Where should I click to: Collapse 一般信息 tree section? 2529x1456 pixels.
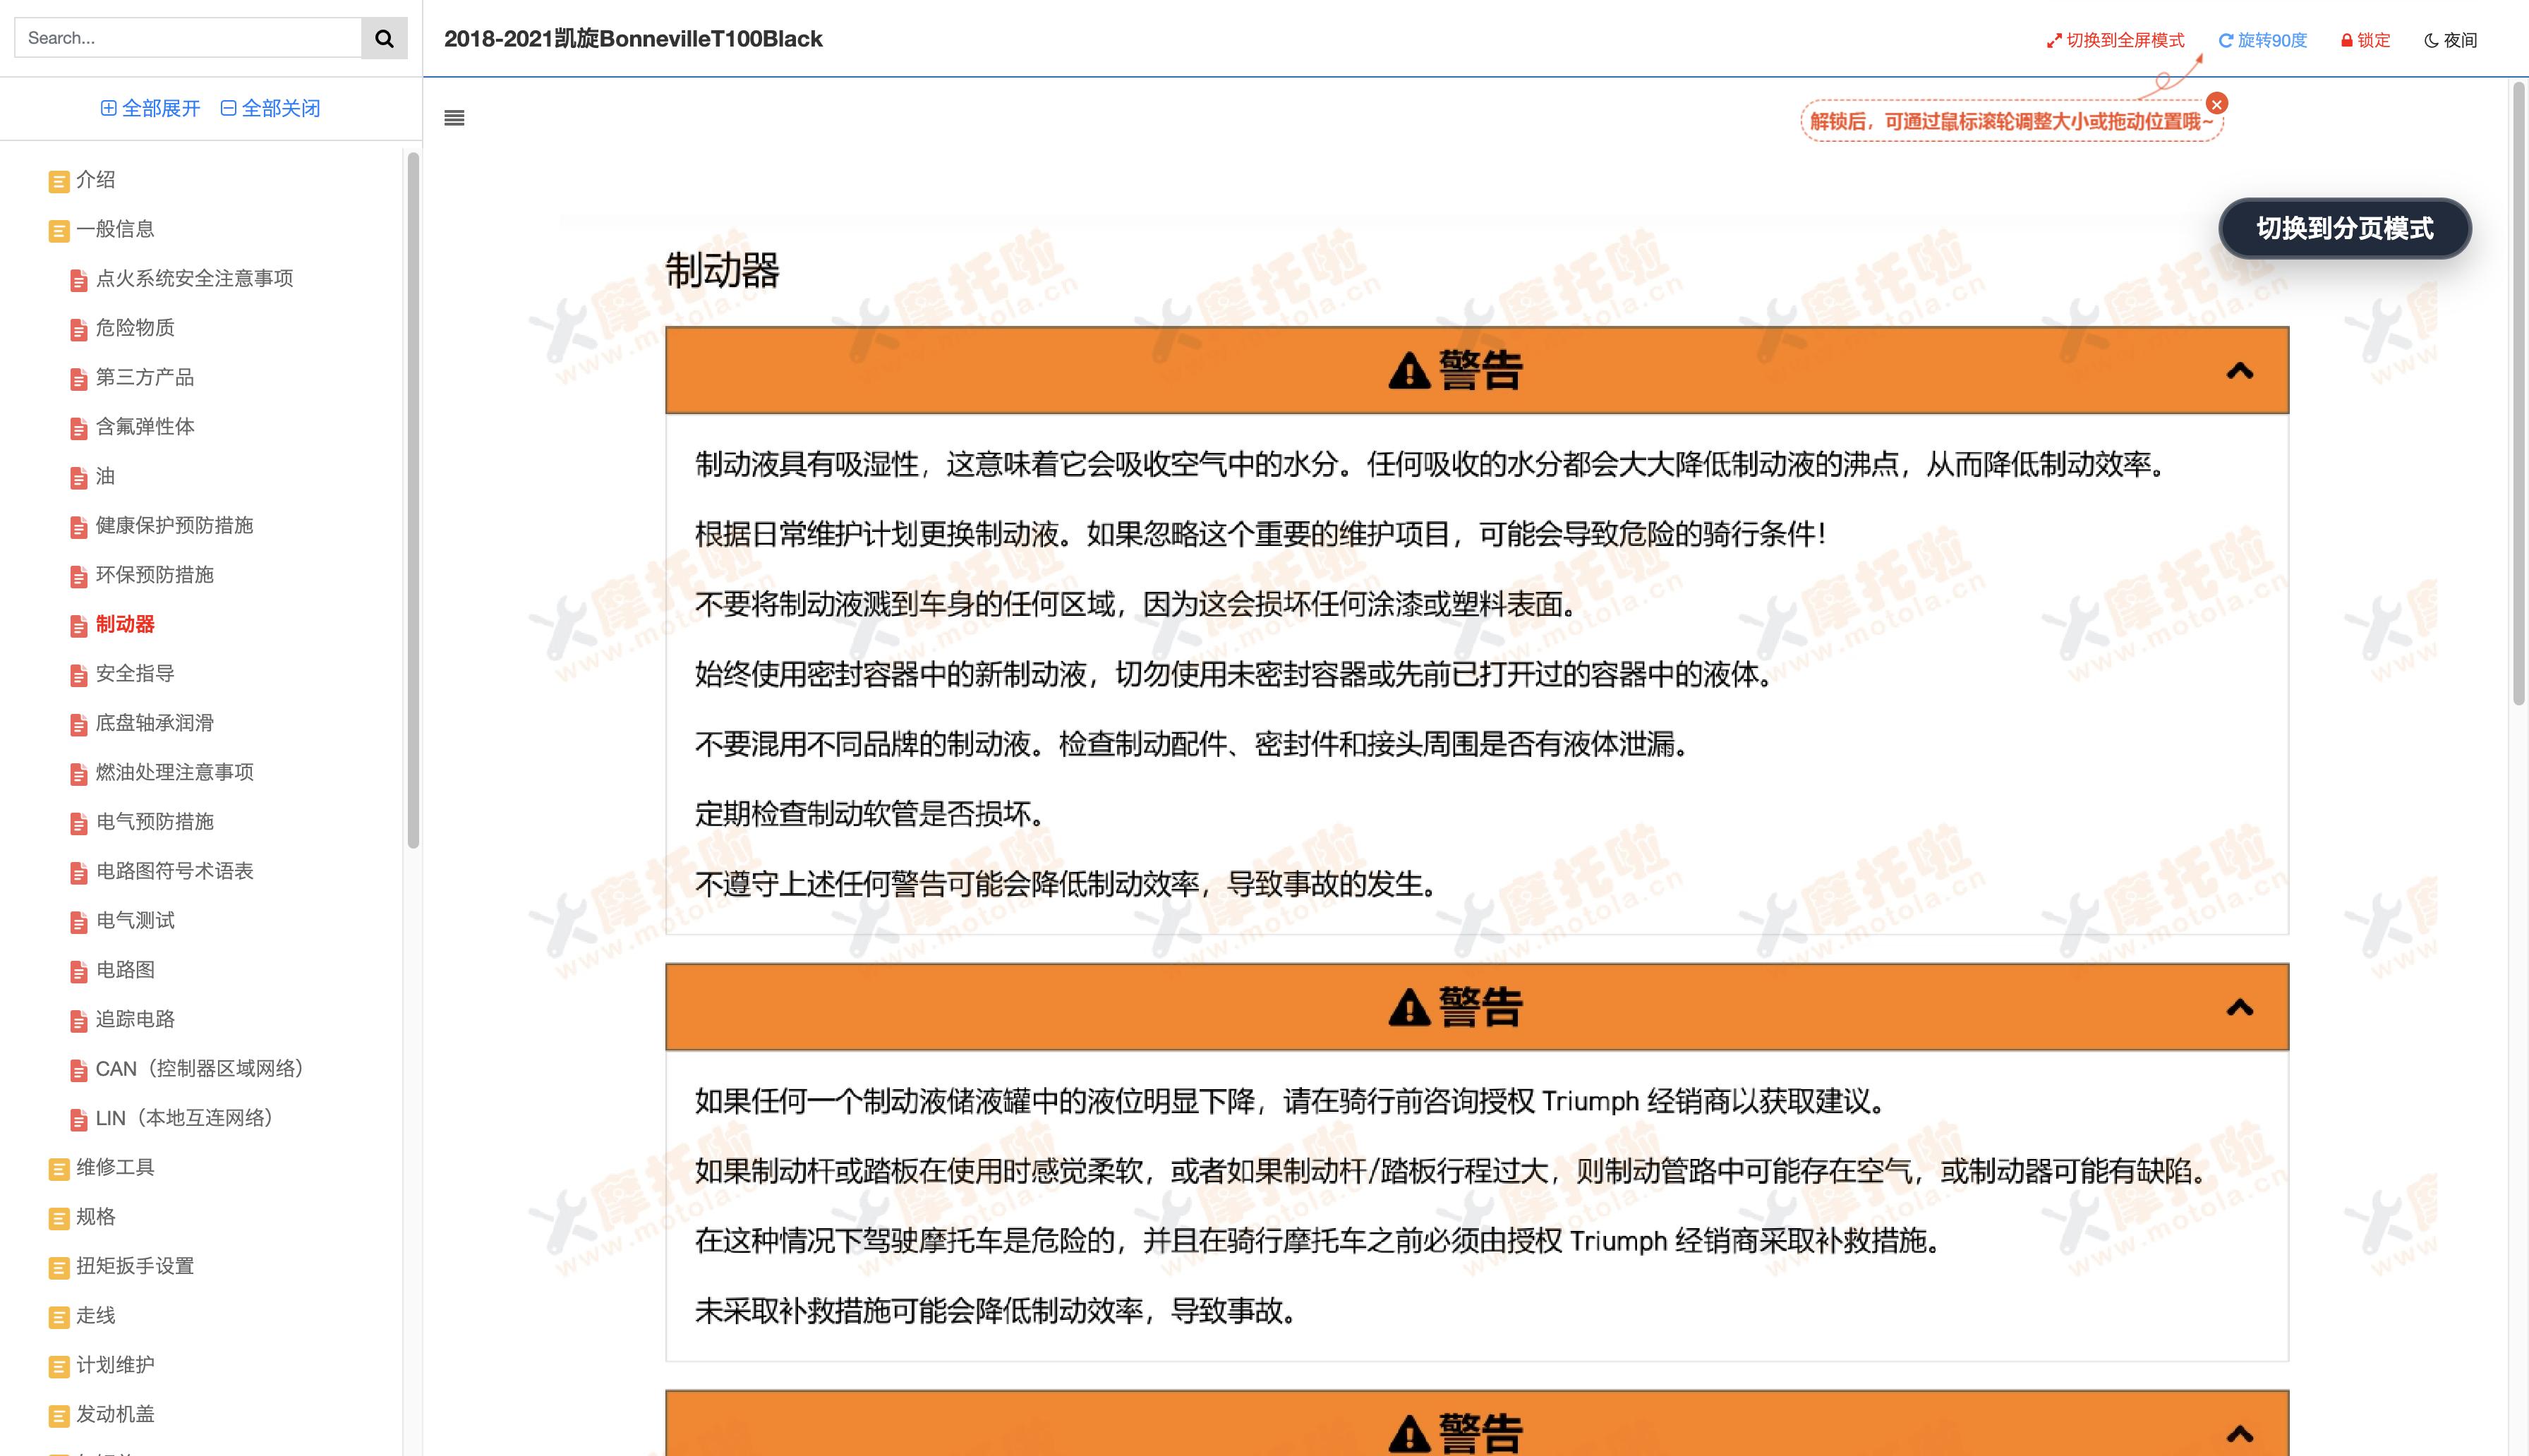pyautogui.click(x=116, y=229)
